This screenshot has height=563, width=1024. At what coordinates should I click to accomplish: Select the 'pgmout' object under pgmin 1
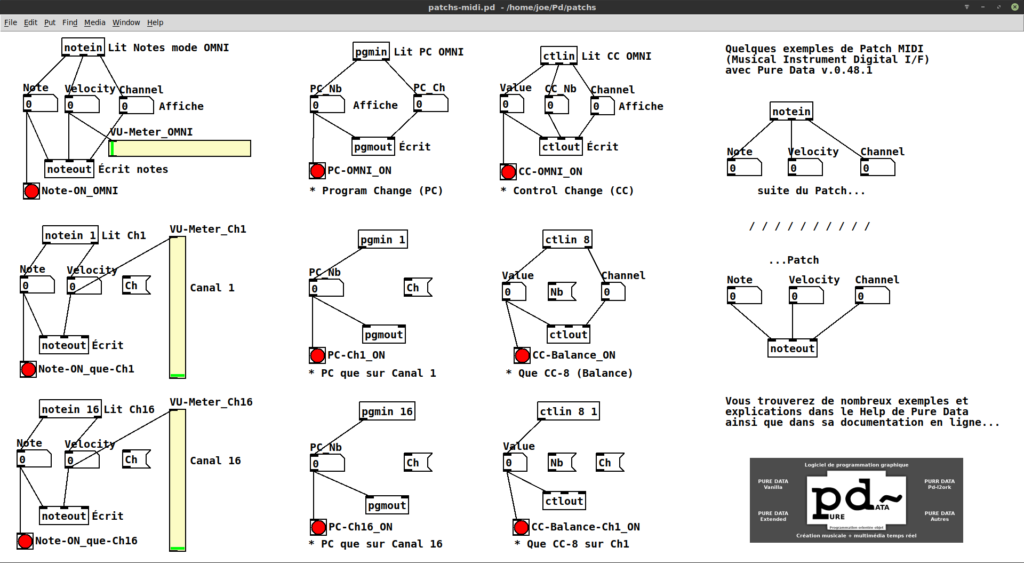pyautogui.click(x=384, y=334)
